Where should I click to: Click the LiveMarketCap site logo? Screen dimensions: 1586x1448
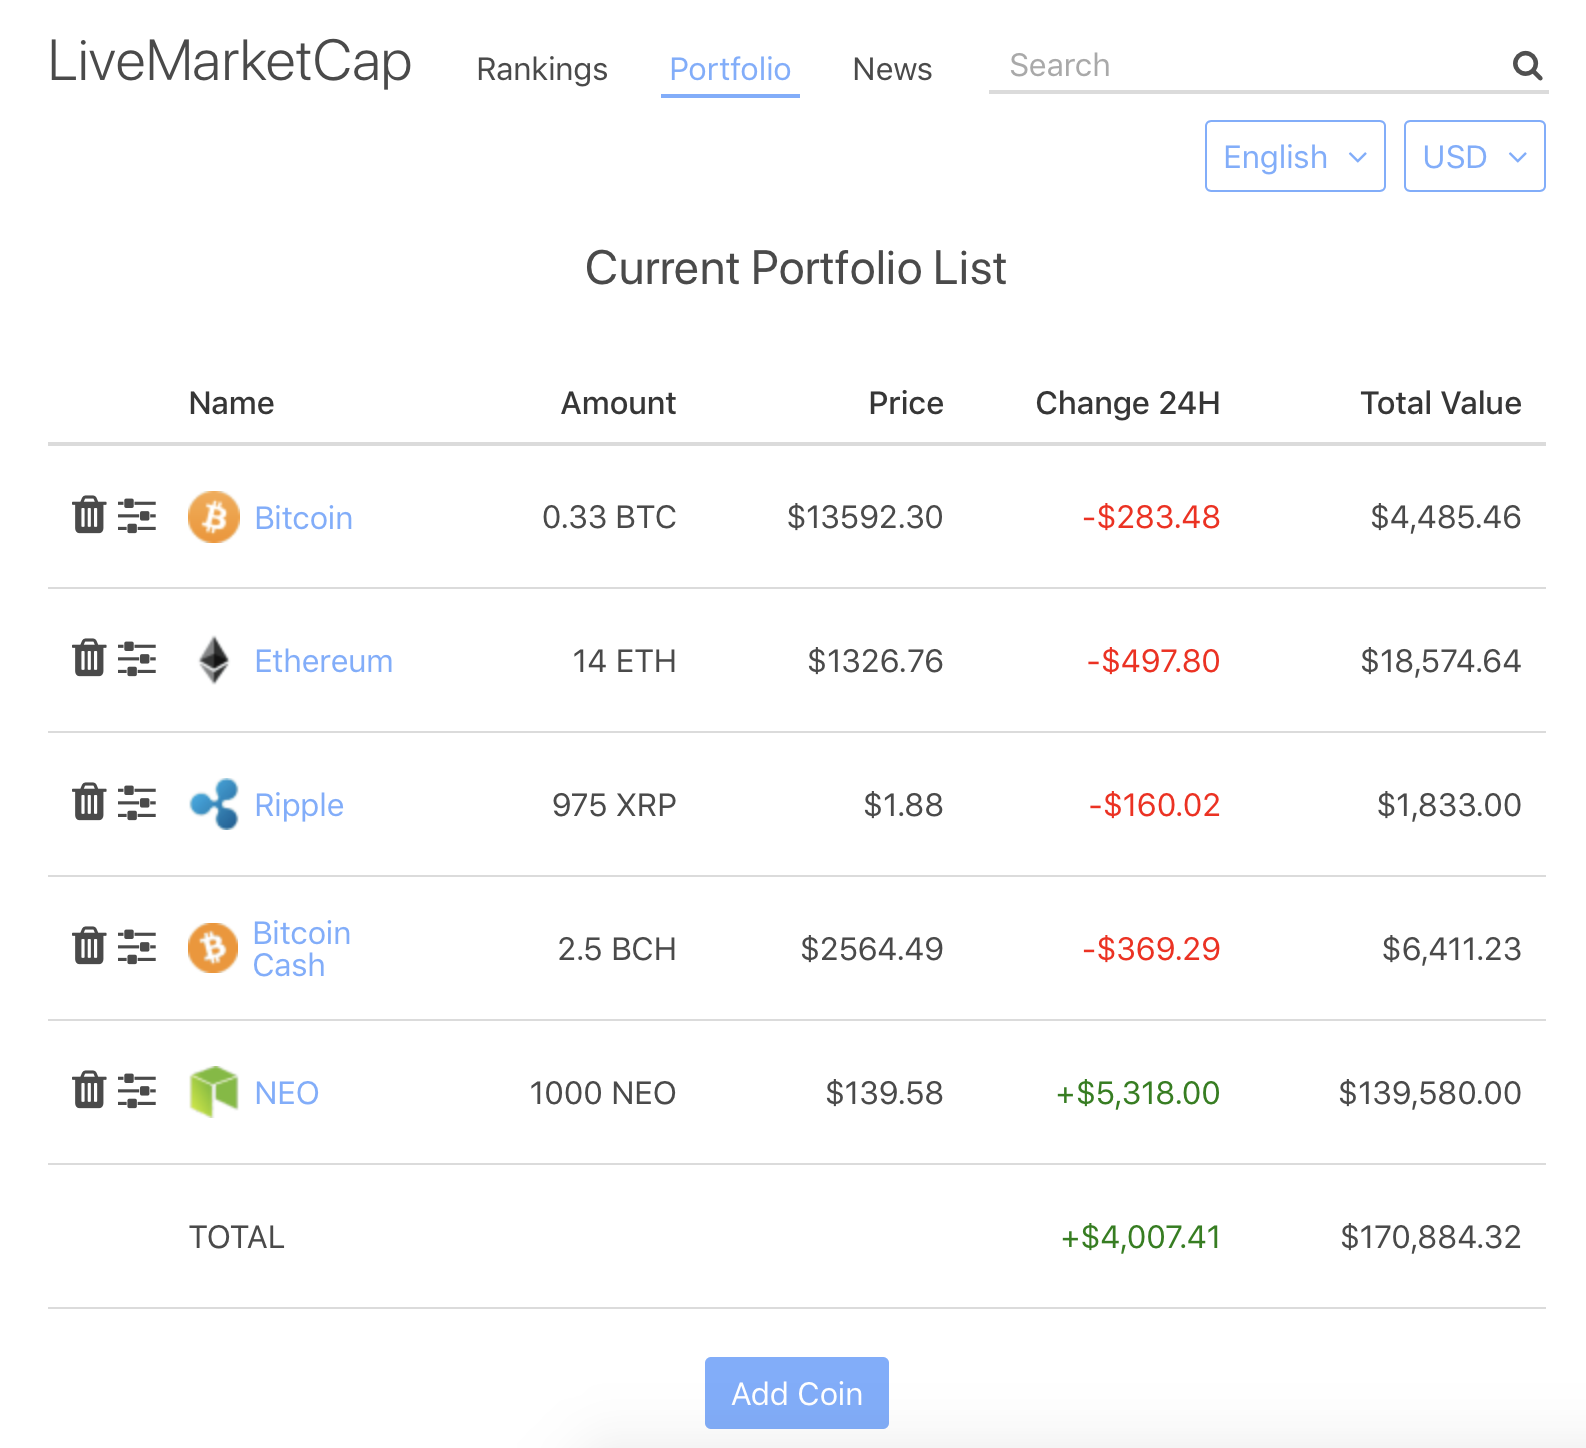pos(230,62)
